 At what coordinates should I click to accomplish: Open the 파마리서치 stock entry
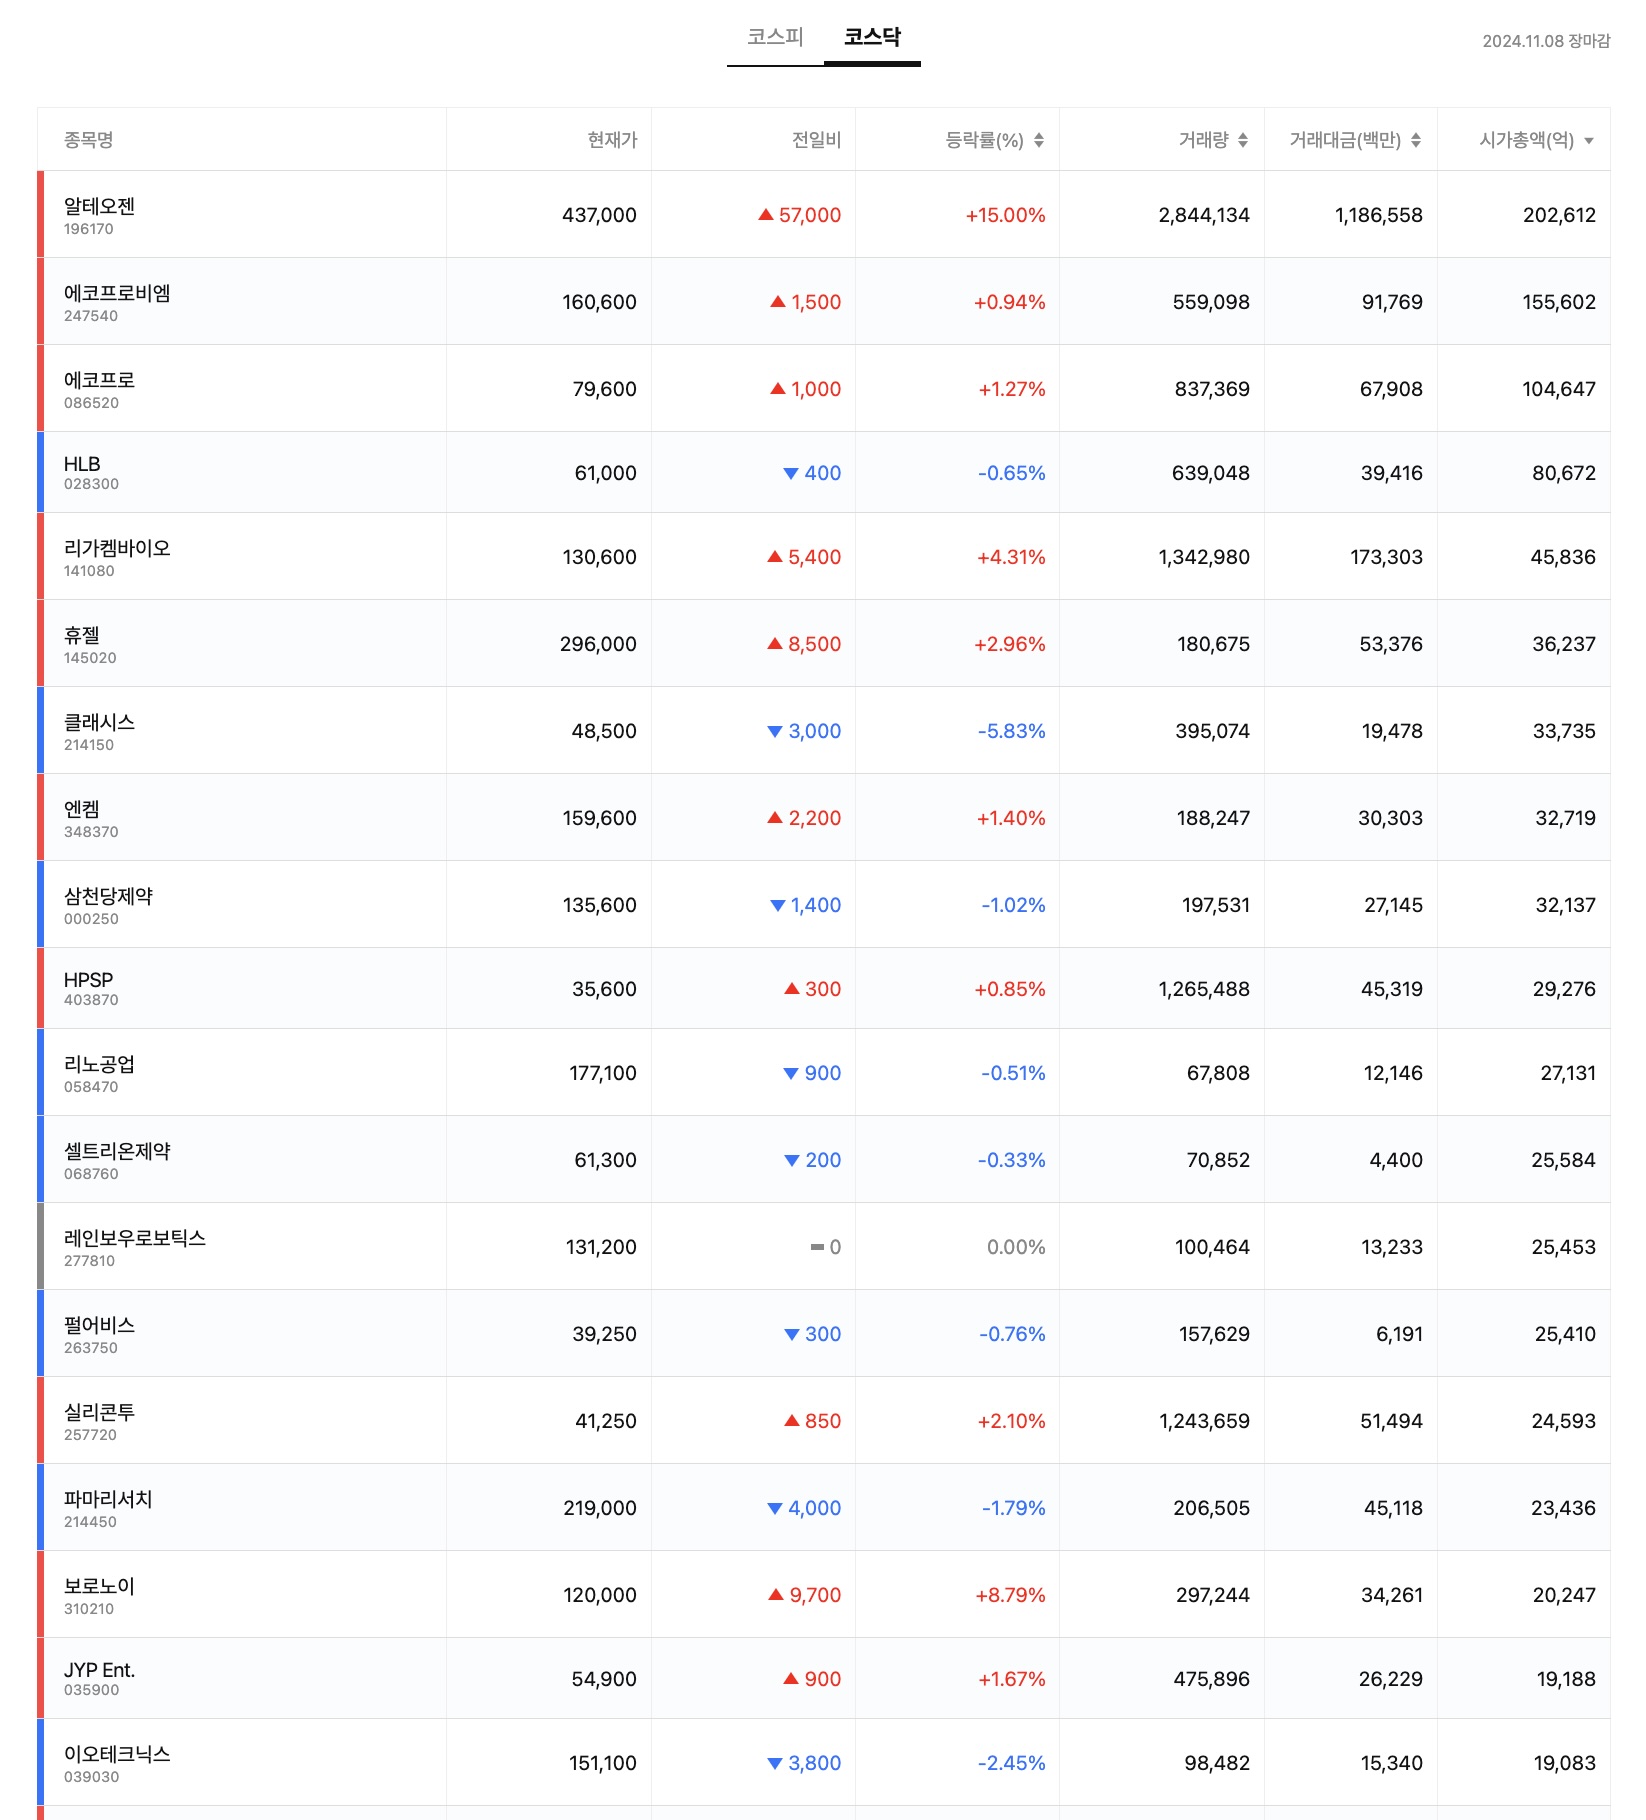tap(108, 1499)
